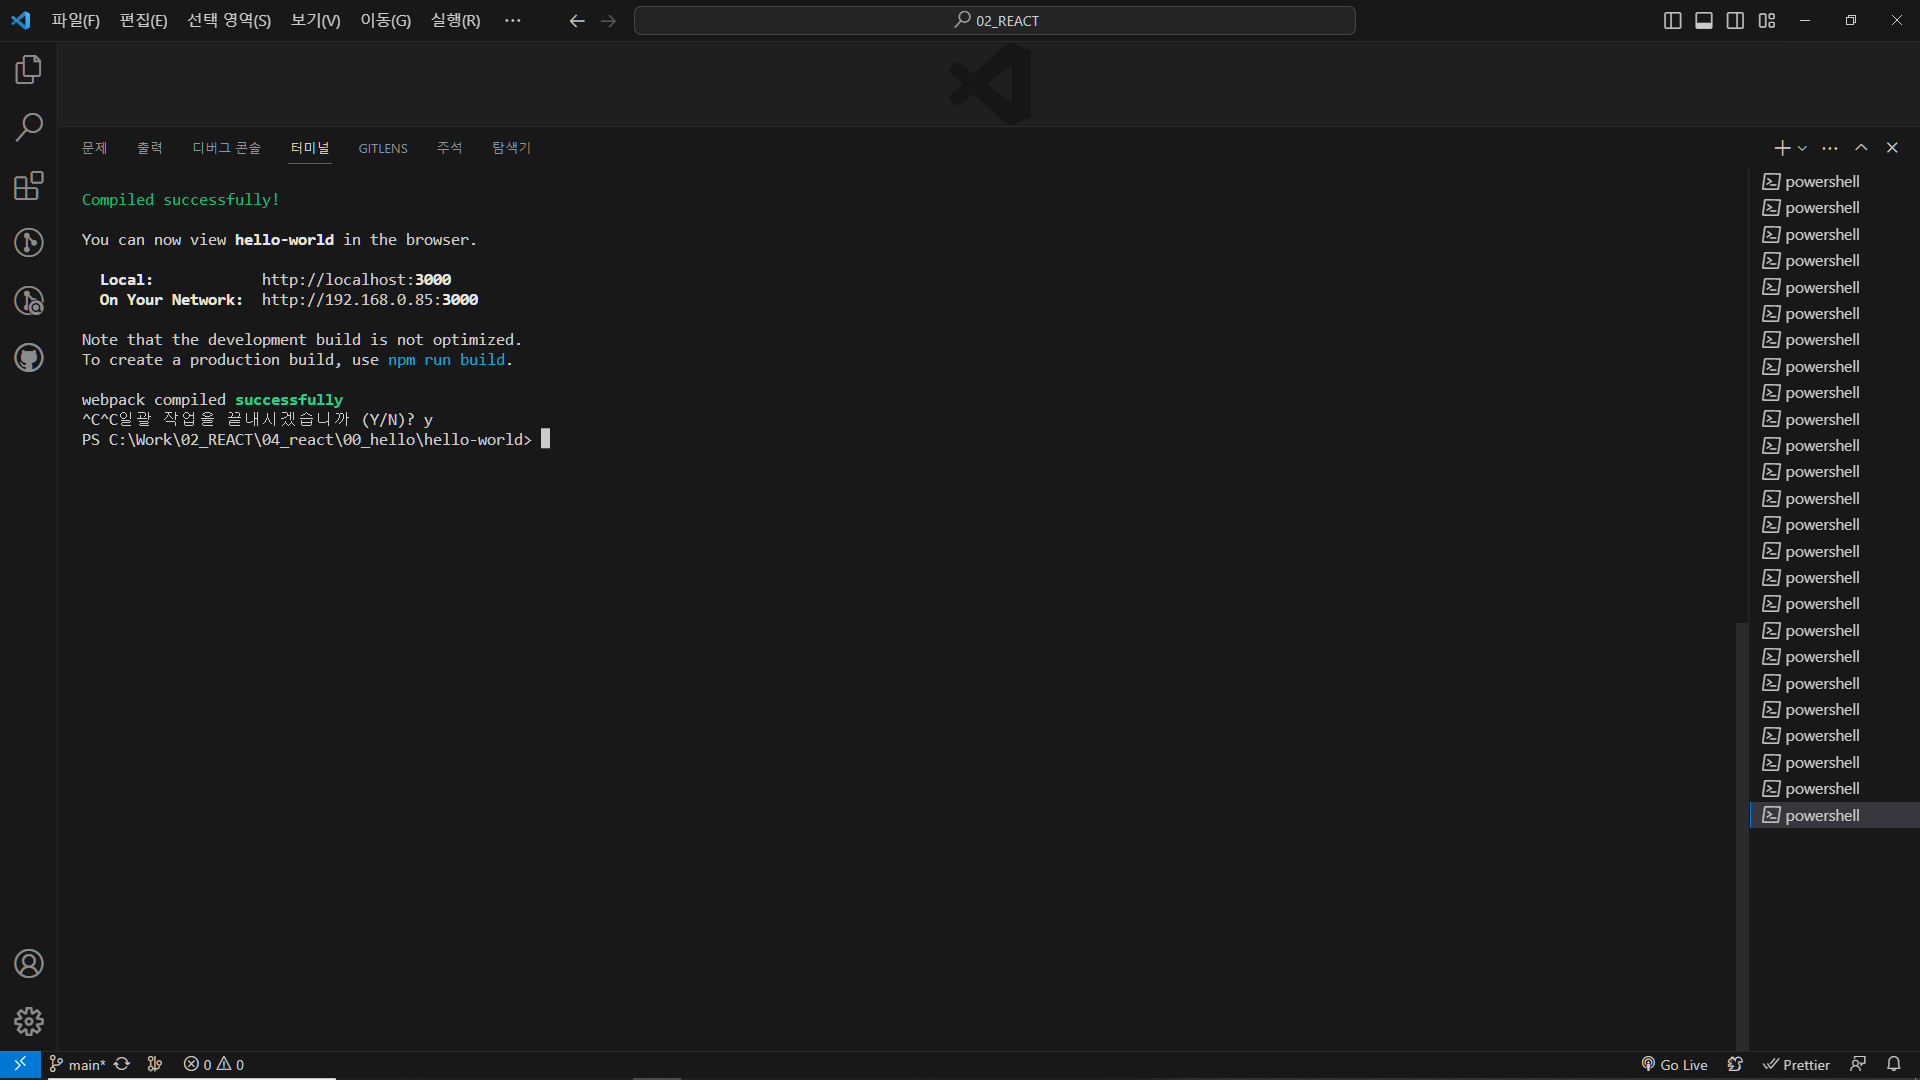Open new terminal launch profile dropdown
1920x1080 pixels.
click(x=1802, y=148)
